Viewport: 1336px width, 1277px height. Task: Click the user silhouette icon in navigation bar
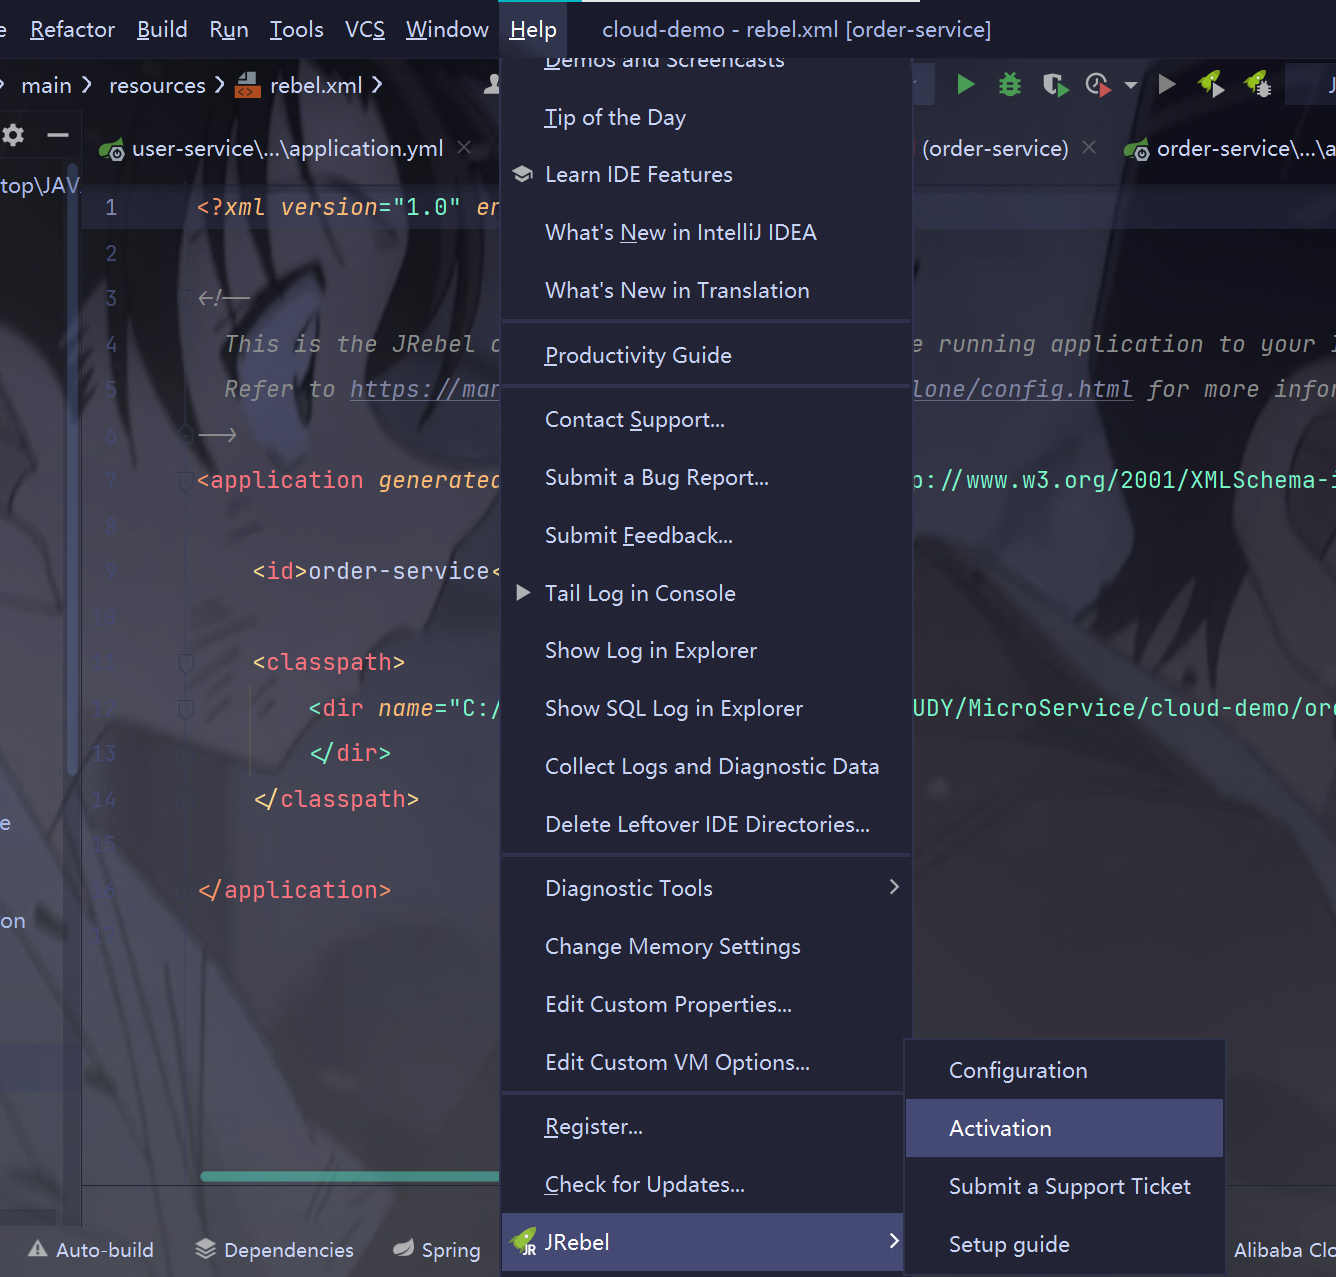pyautogui.click(x=491, y=85)
